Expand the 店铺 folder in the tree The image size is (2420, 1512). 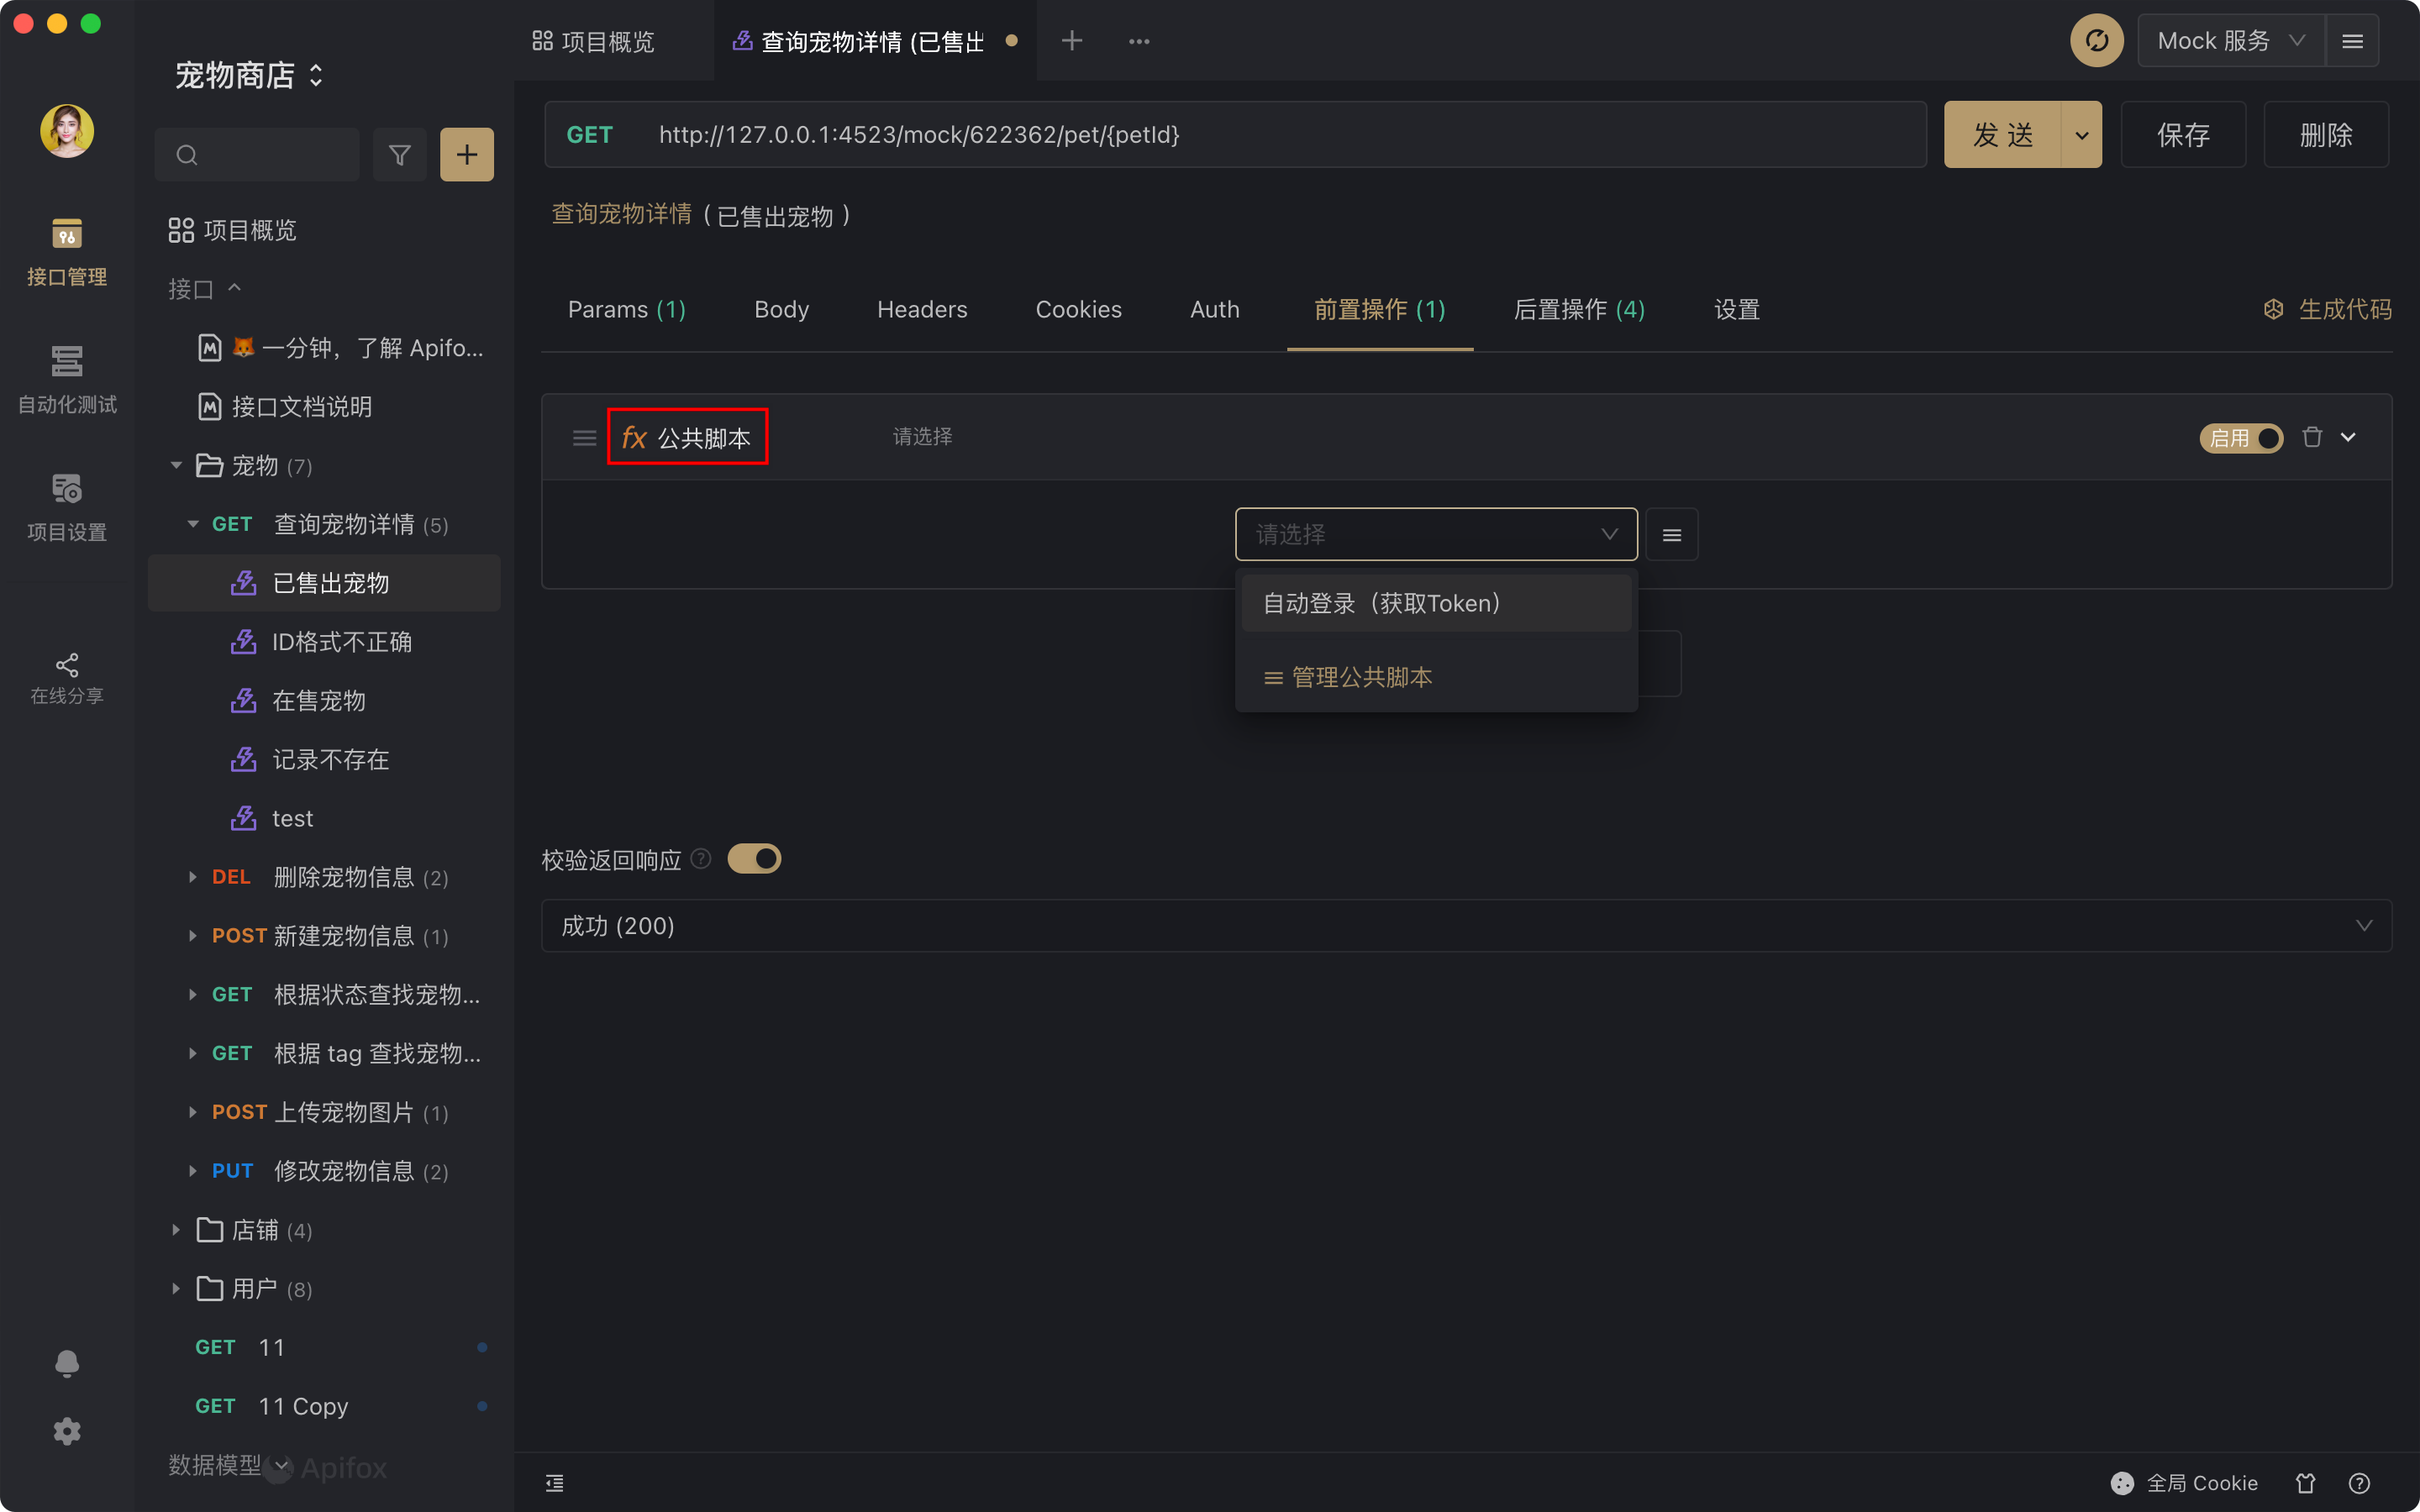(176, 1230)
